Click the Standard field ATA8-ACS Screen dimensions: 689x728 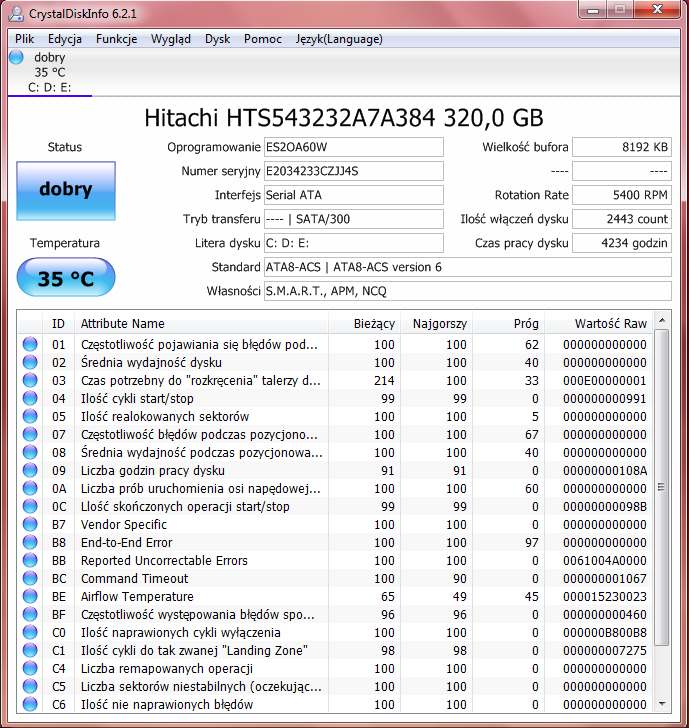point(468,267)
